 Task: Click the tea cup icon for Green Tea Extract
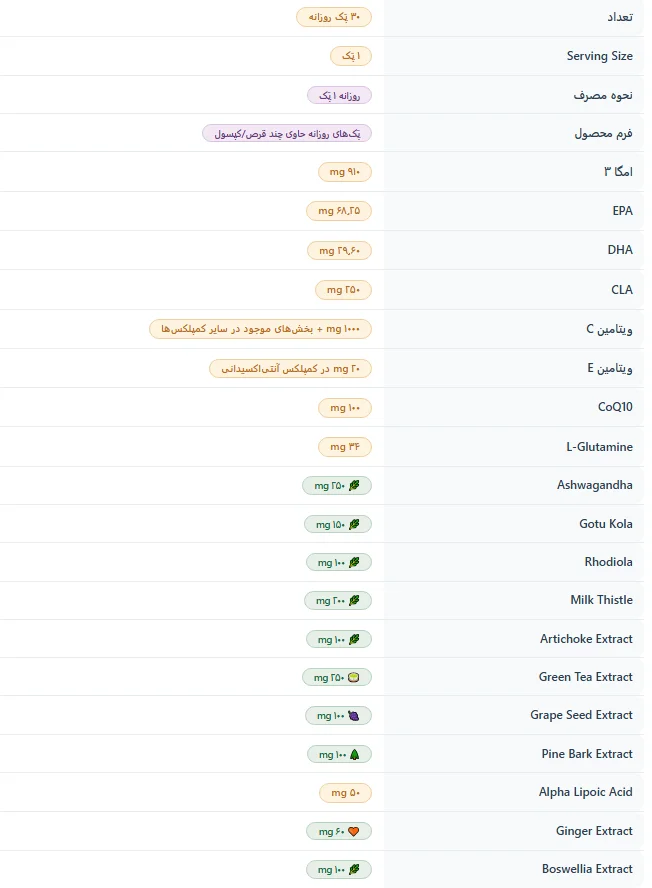tap(353, 677)
